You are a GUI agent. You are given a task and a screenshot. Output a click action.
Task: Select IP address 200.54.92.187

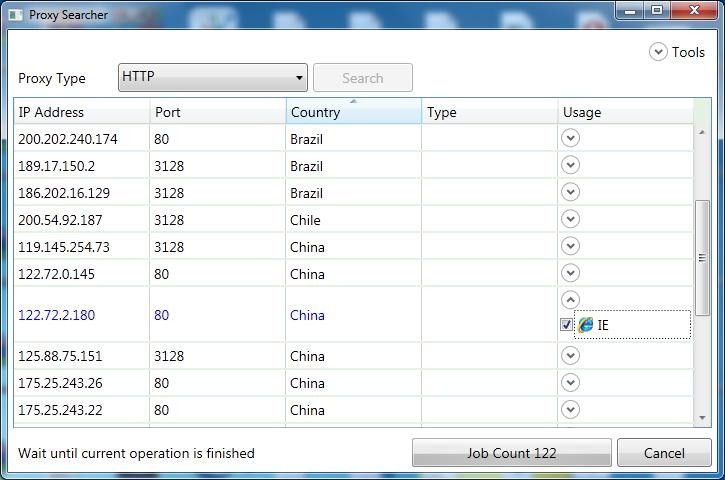tap(60, 220)
